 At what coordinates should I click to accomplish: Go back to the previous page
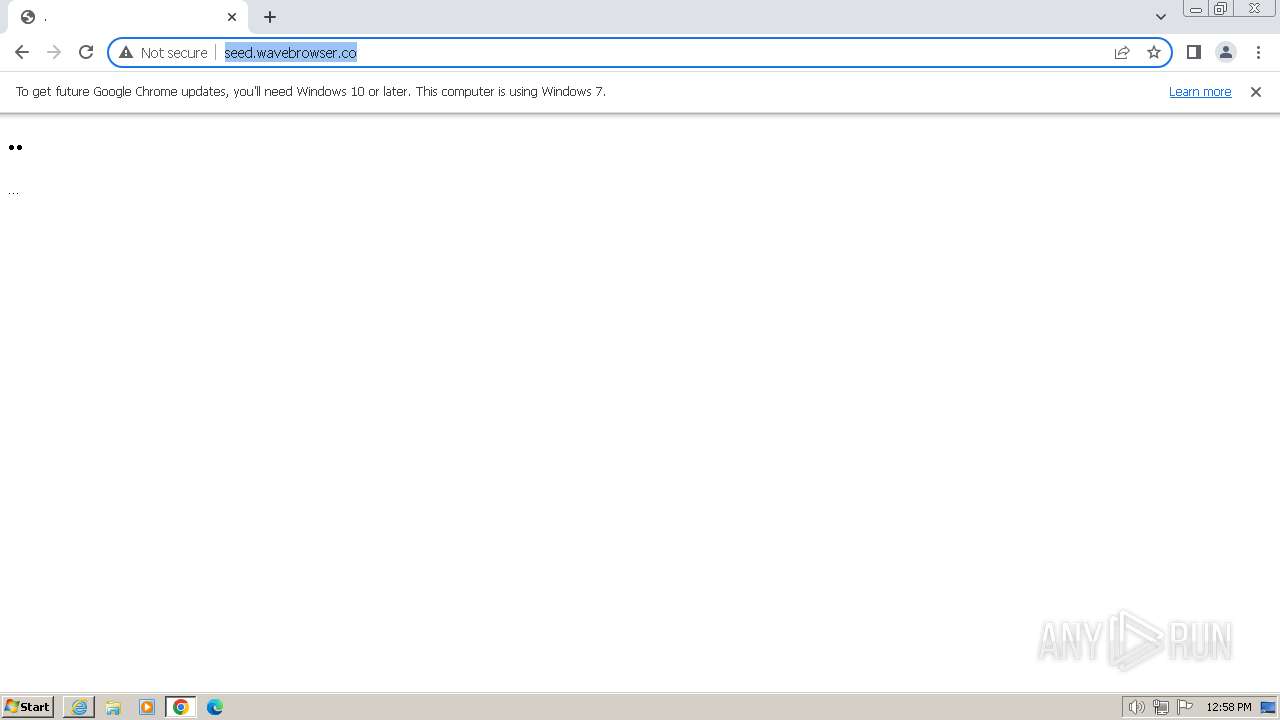click(x=22, y=52)
